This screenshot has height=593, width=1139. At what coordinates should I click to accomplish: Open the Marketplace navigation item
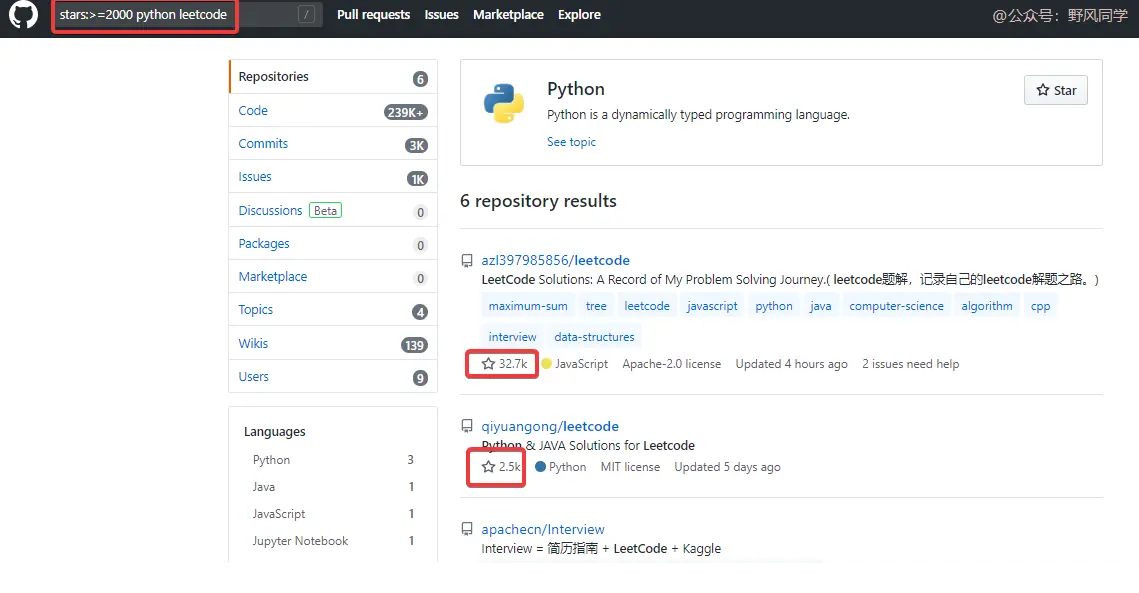(x=508, y=15)
